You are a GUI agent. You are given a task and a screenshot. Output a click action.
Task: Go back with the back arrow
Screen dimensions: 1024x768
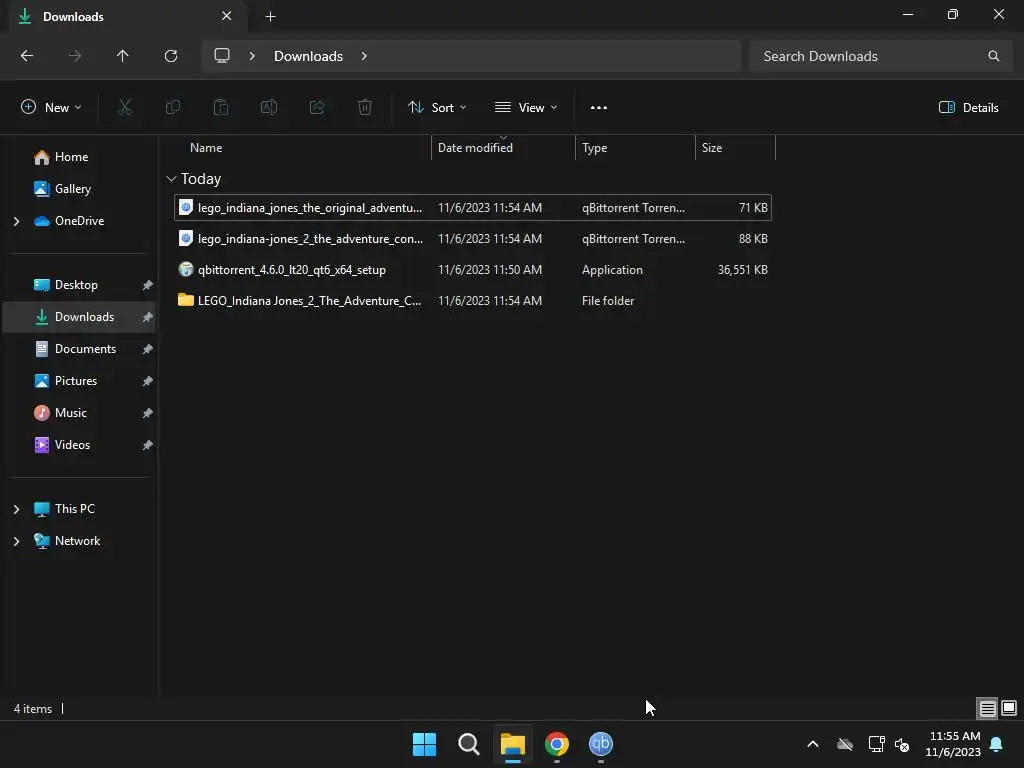pyautogui.click(x=27, y=56)
